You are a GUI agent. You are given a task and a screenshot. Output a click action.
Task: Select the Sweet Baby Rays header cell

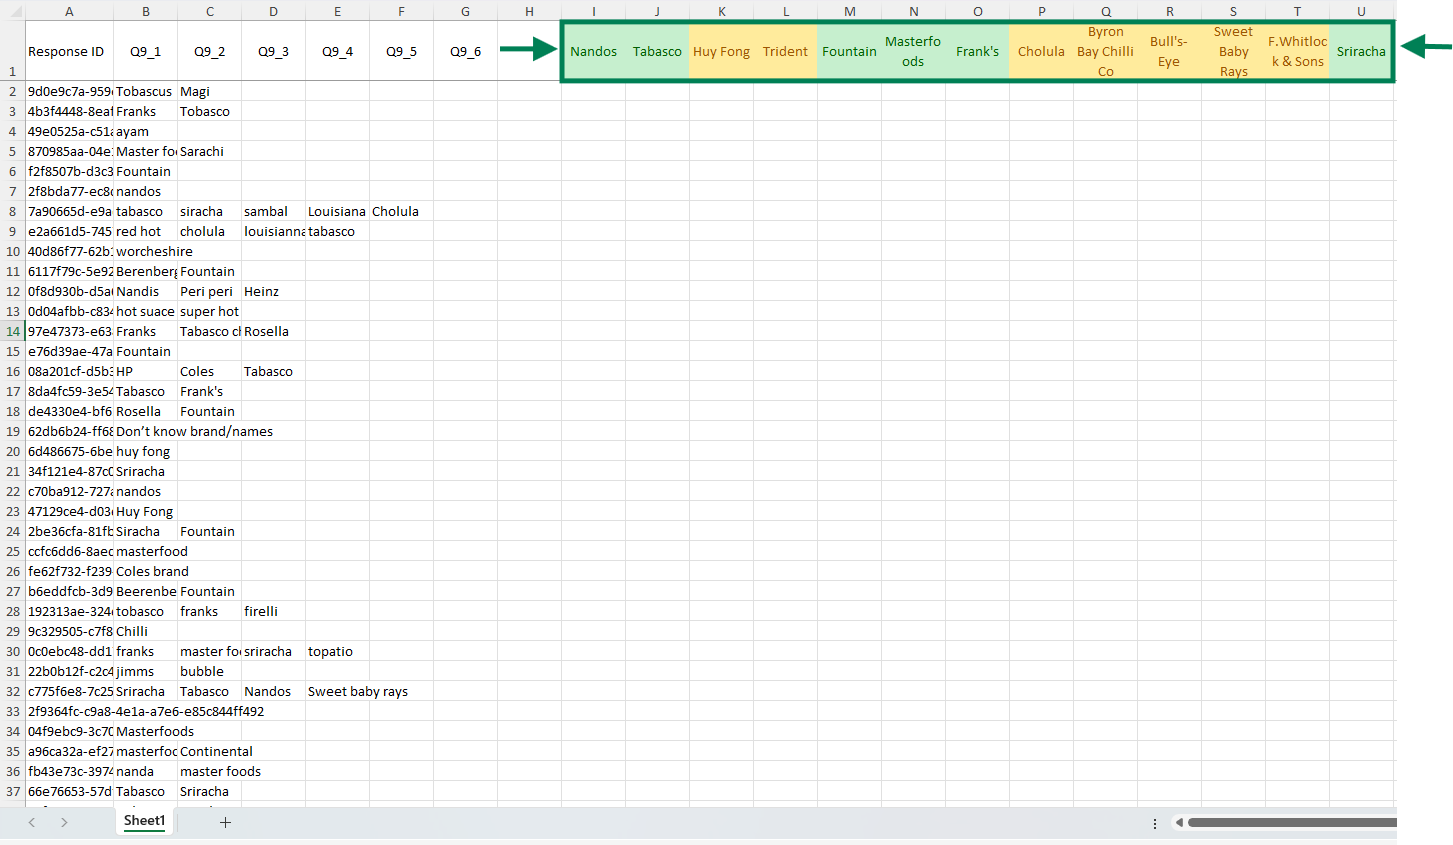tap(1233, 51)
